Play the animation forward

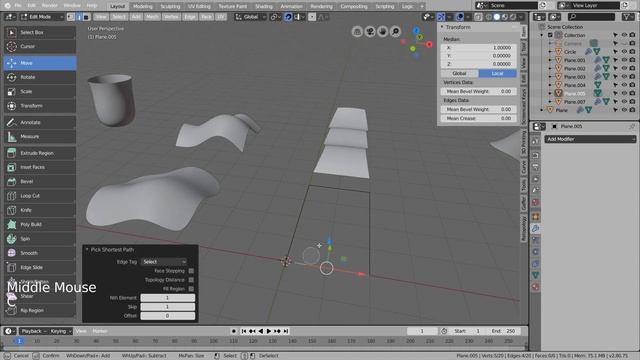point(269,331)
